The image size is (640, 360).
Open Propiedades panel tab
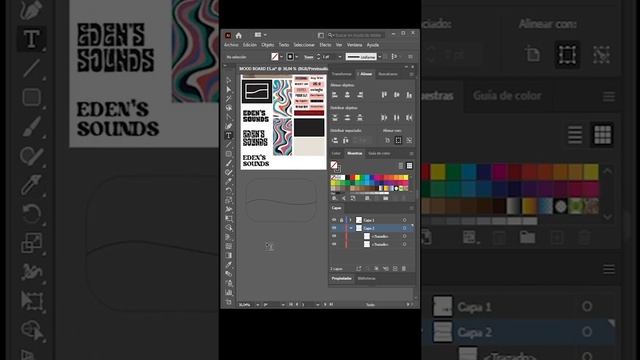[x=342, y=278]
